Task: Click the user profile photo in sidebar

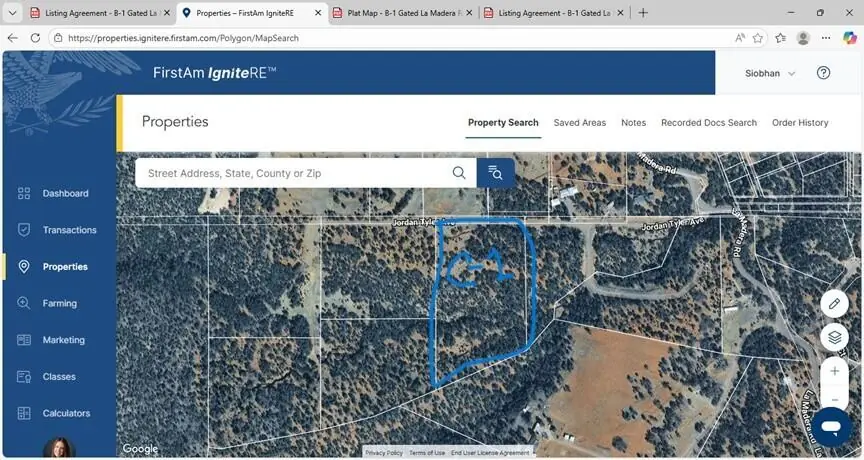Action: pos(59,448)
